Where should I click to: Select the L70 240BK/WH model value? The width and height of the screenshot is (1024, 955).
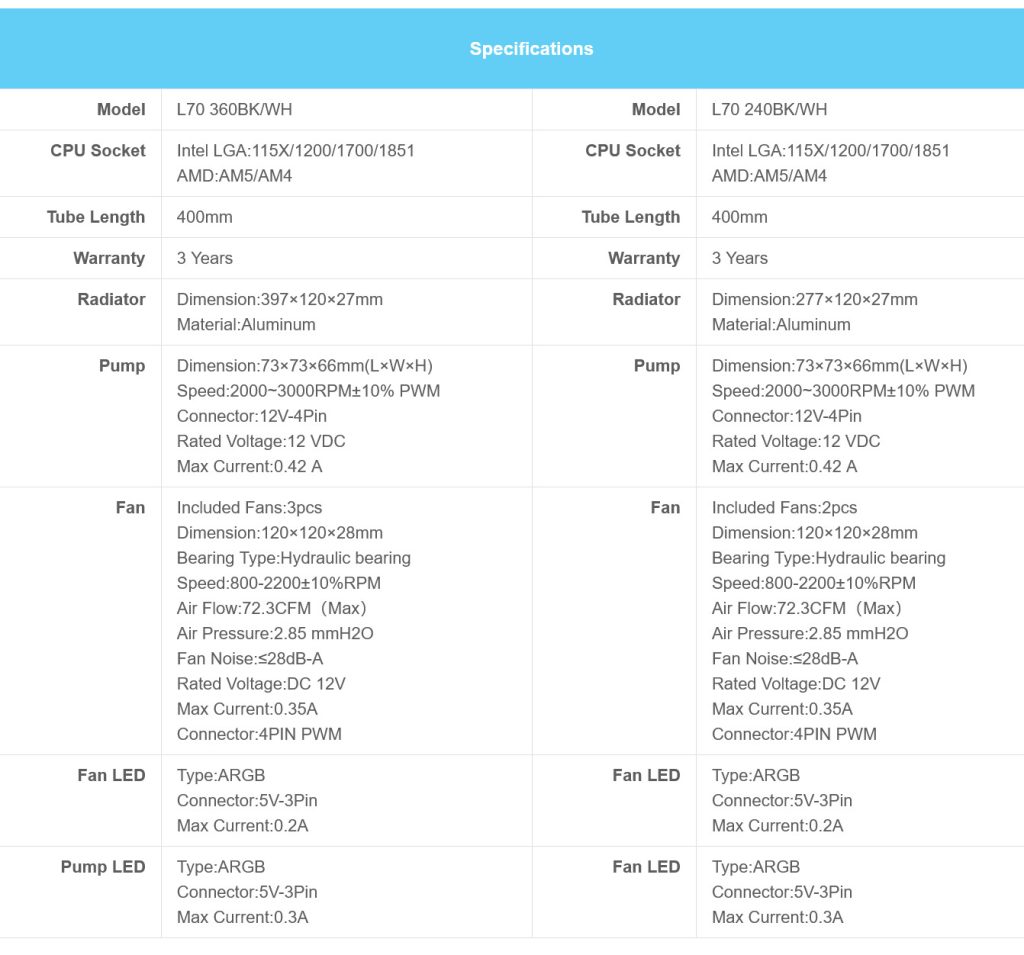click(x=769, y=109)
